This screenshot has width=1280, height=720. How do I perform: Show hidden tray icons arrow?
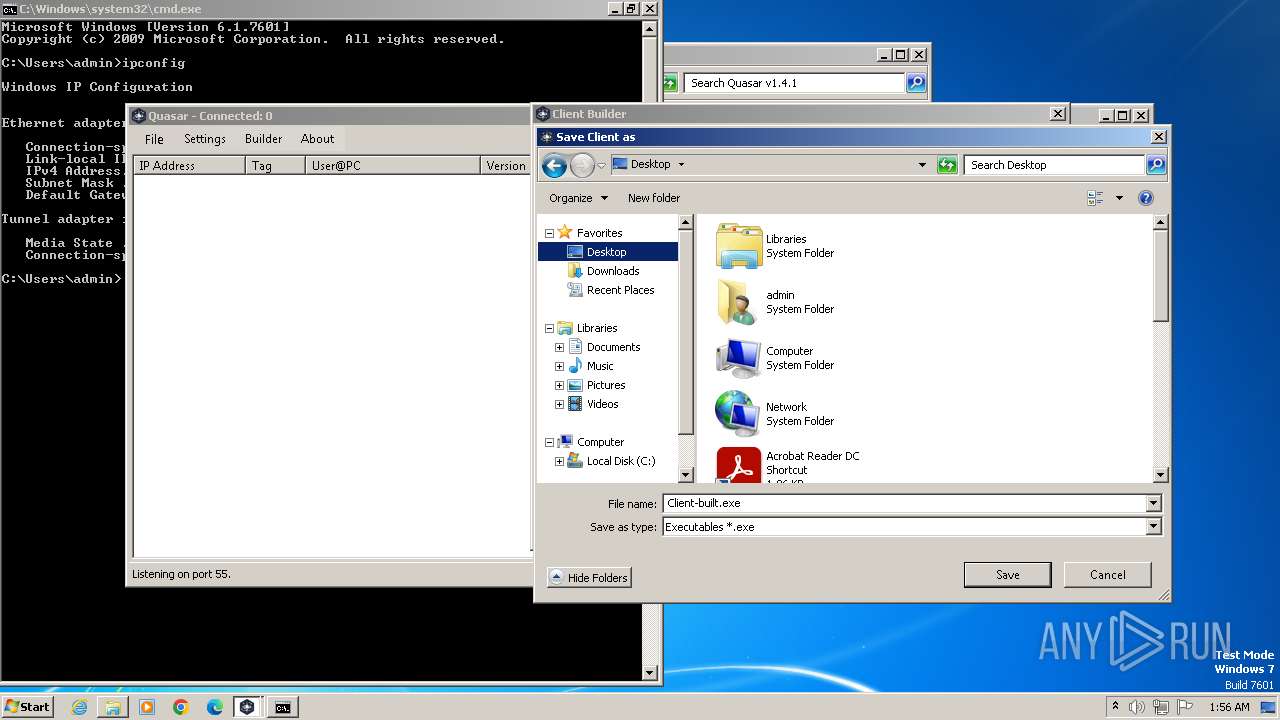[1115, 707]
